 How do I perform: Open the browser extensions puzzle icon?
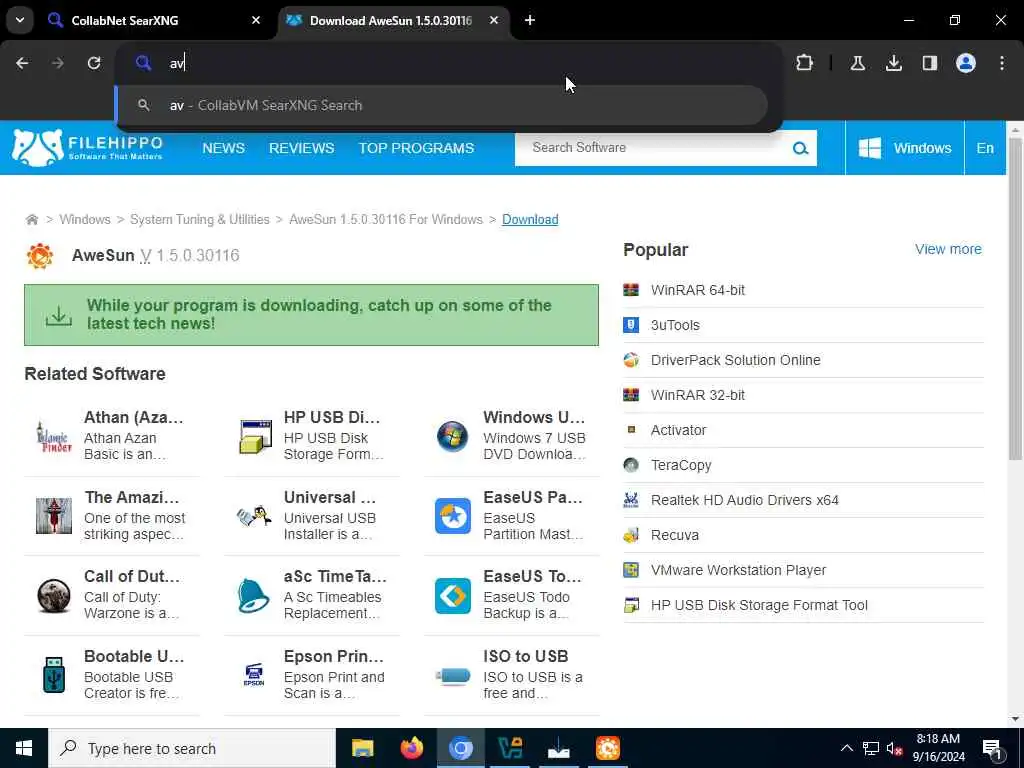click(805, 63)
